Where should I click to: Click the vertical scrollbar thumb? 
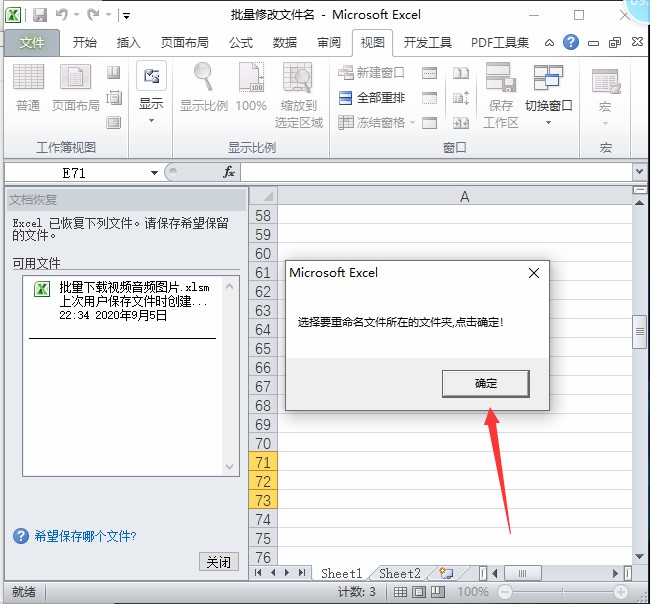coord(640,332)
